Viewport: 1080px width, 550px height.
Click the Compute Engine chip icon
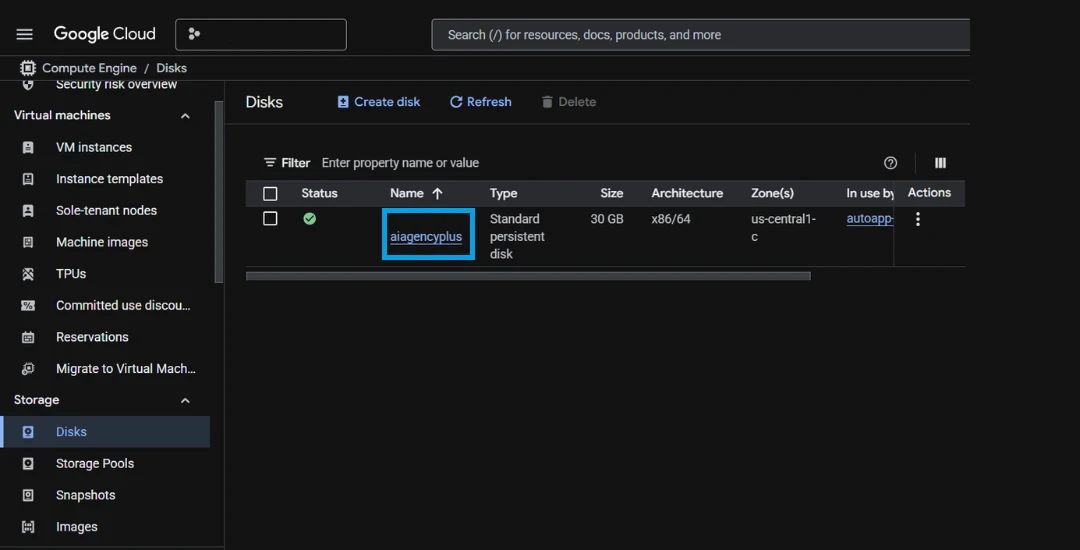(x=28, y=68)
